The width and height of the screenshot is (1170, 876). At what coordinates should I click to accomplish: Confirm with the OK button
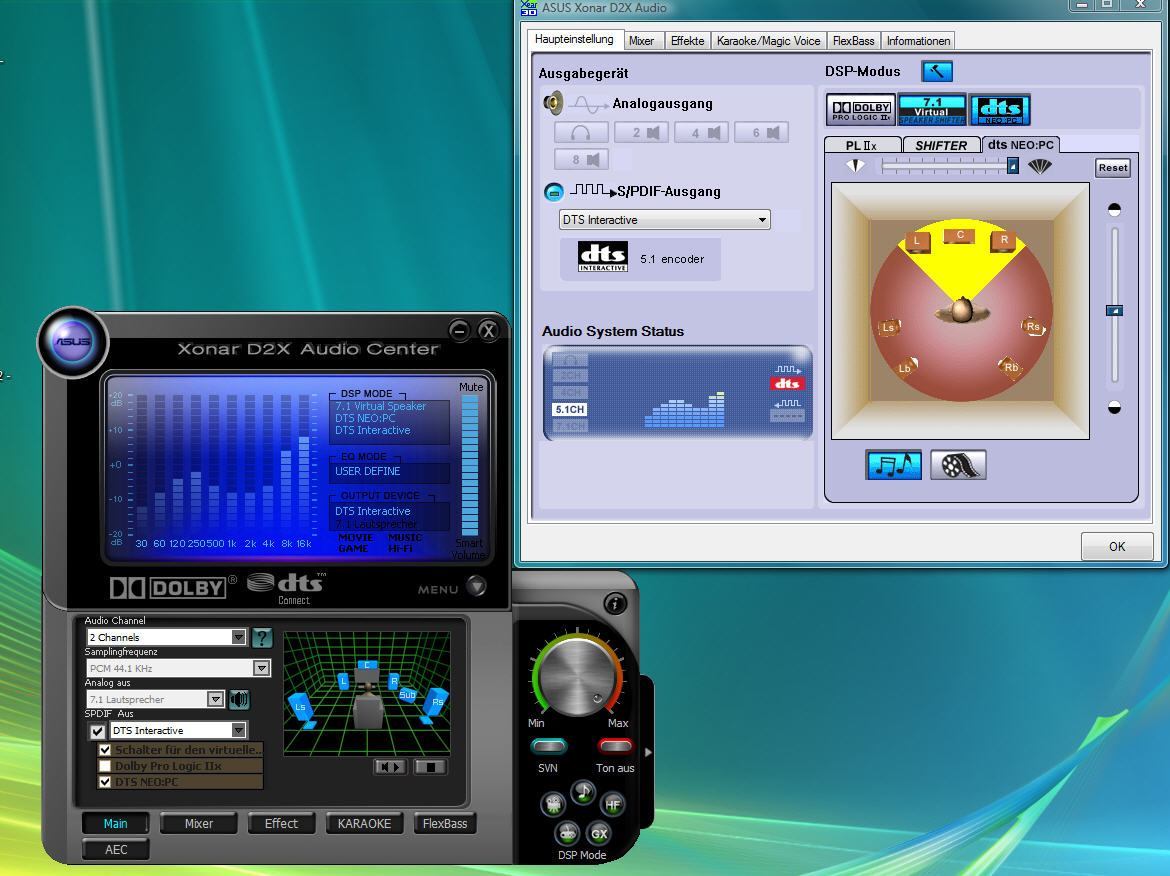point(1117,546)
